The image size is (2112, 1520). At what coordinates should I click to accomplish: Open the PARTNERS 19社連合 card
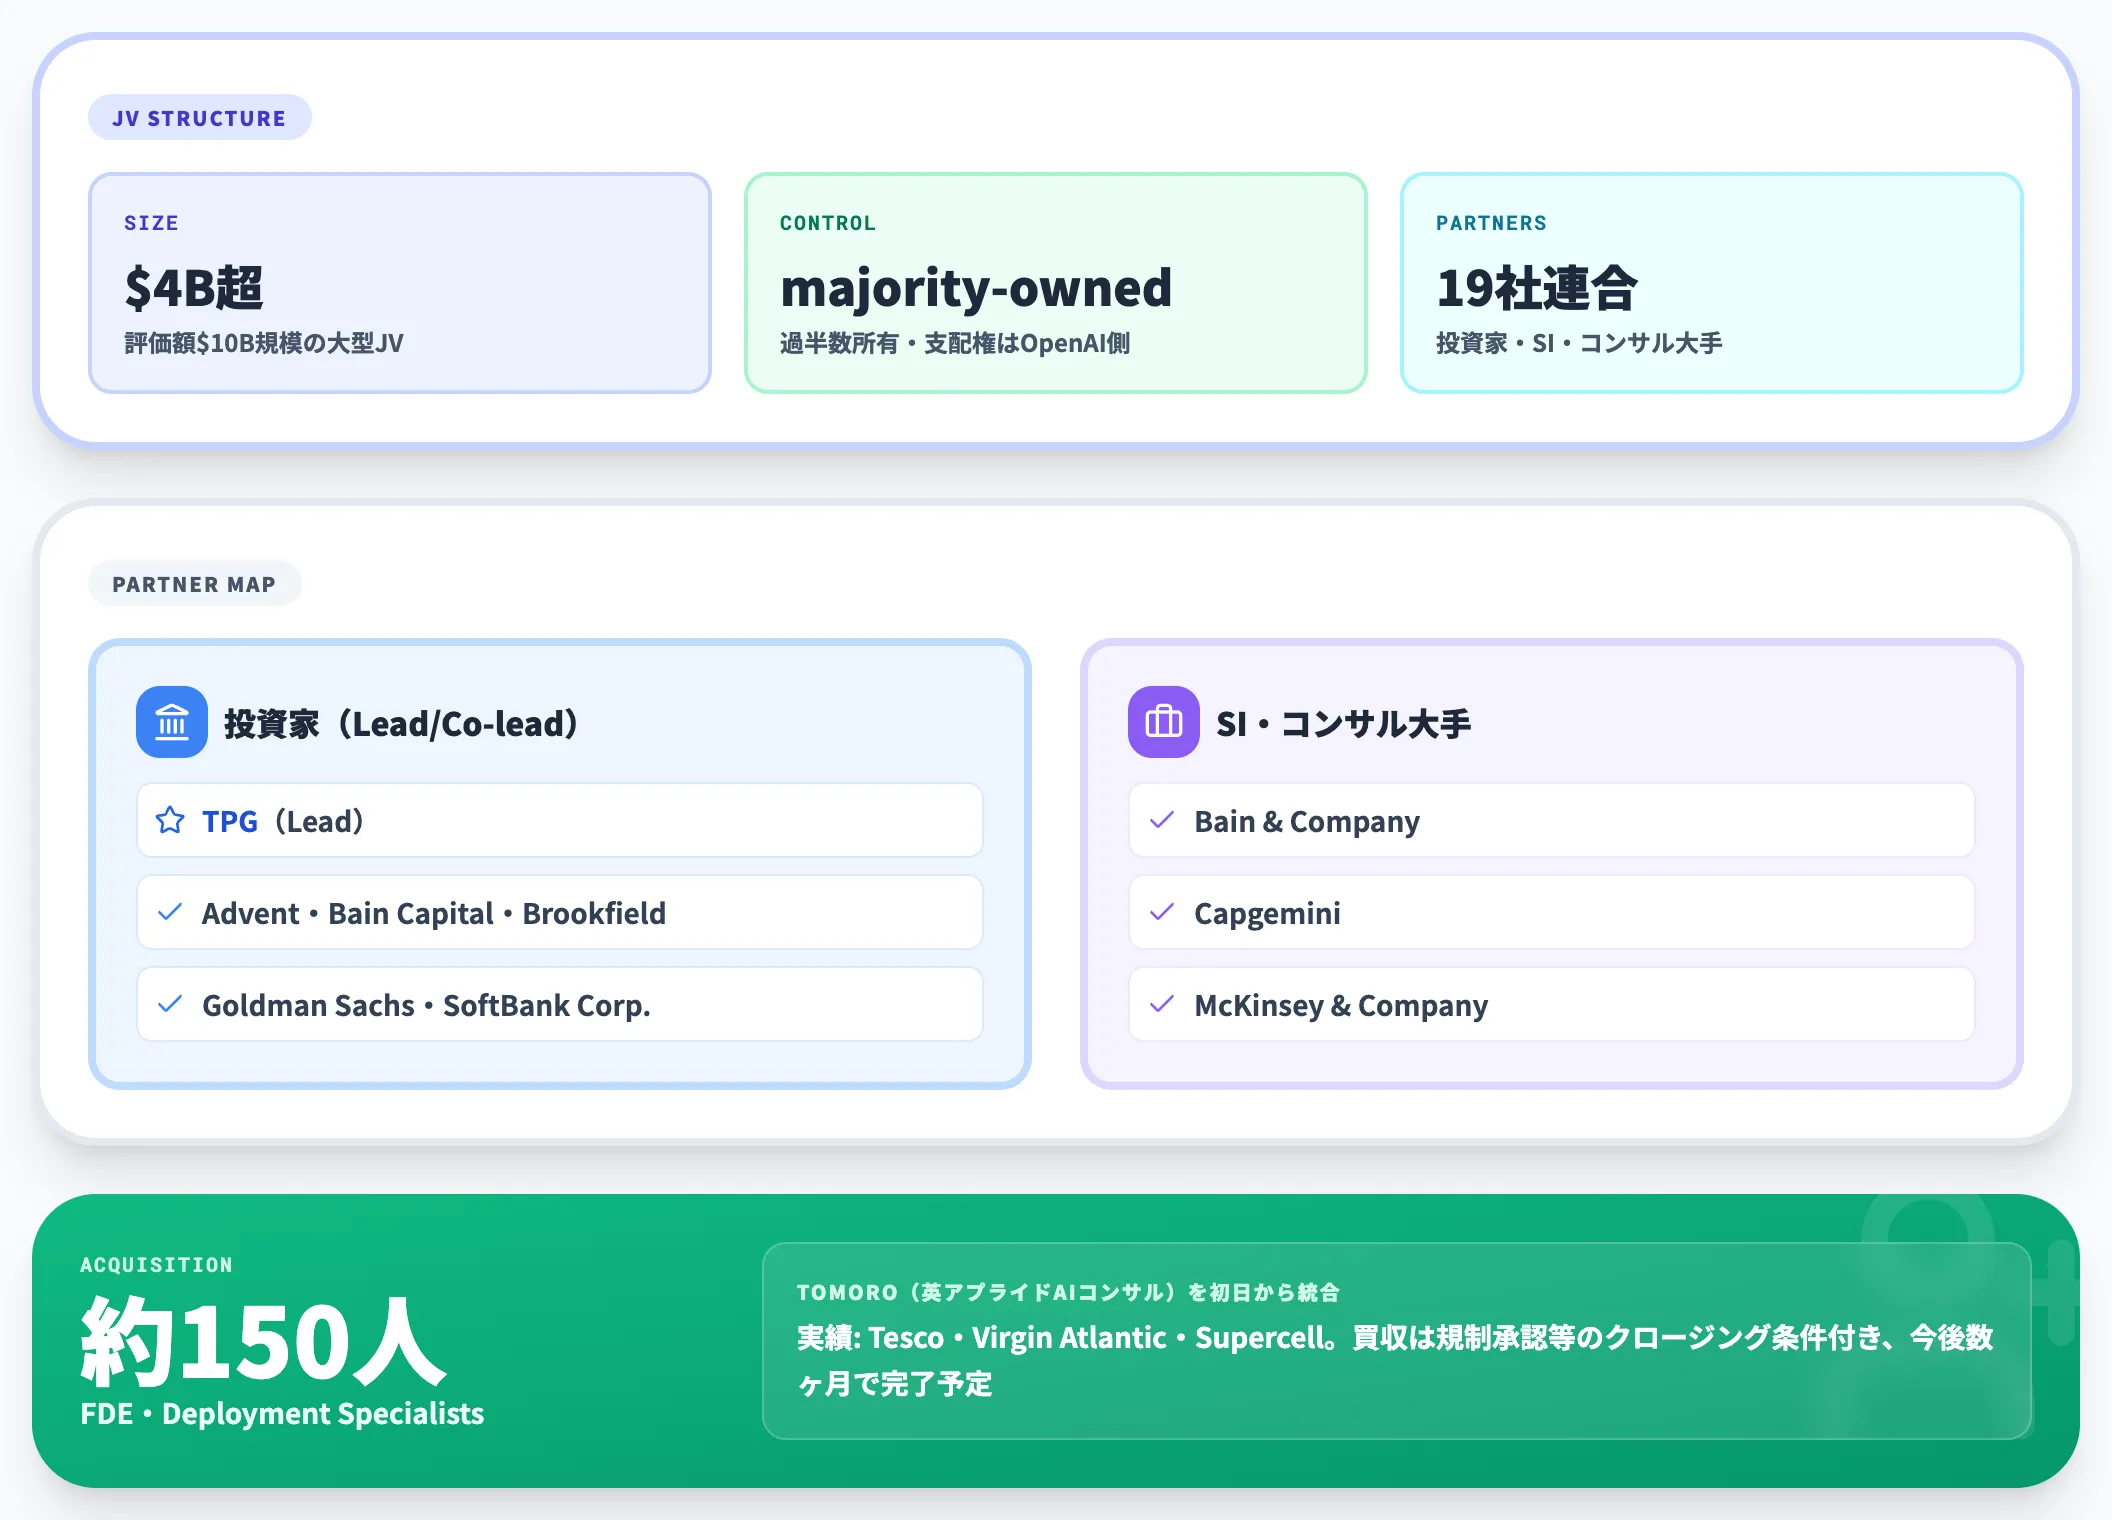point(1712,283)
